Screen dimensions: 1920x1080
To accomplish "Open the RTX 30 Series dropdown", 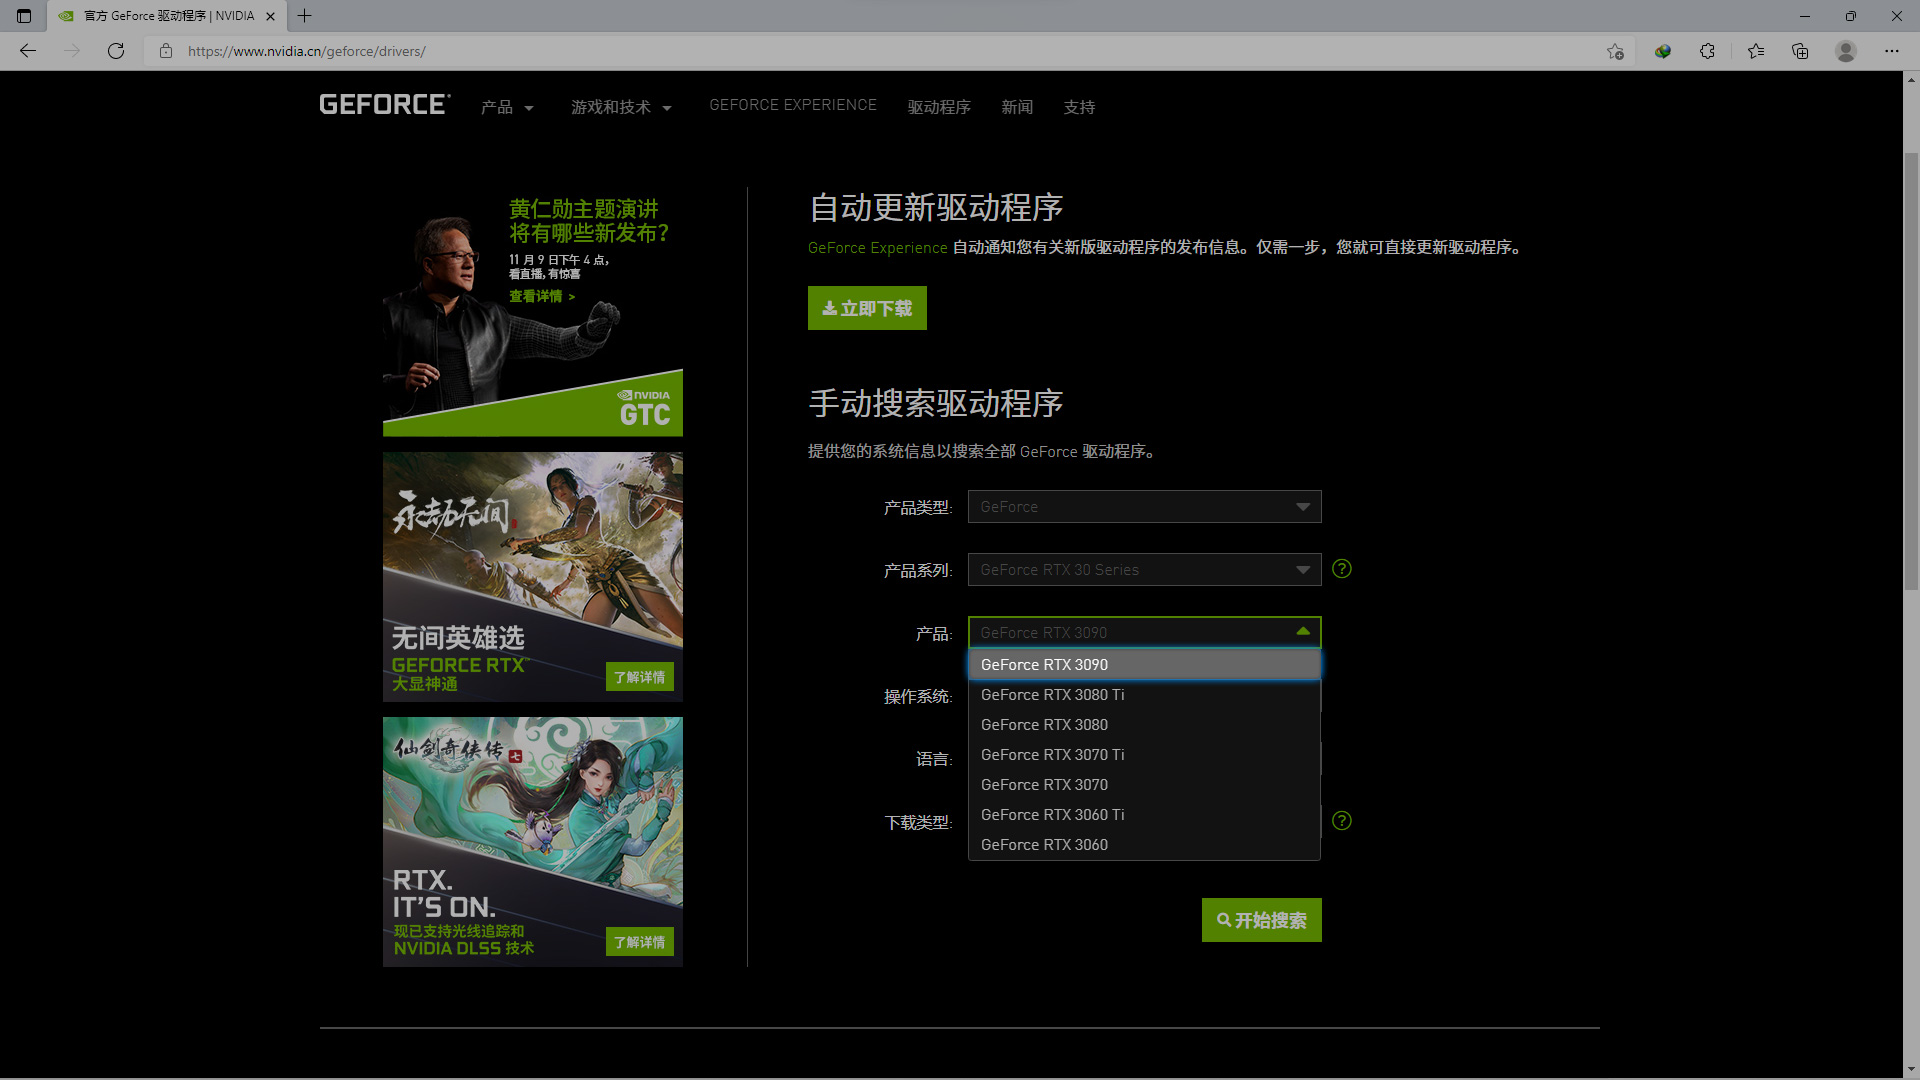I will (x=1144, y=570).
